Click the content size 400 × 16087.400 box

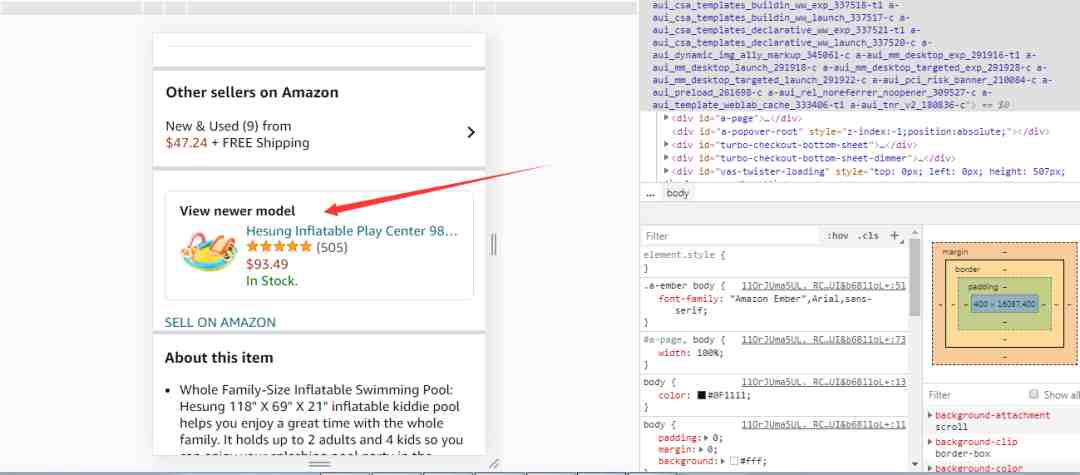click(1004, 304)
